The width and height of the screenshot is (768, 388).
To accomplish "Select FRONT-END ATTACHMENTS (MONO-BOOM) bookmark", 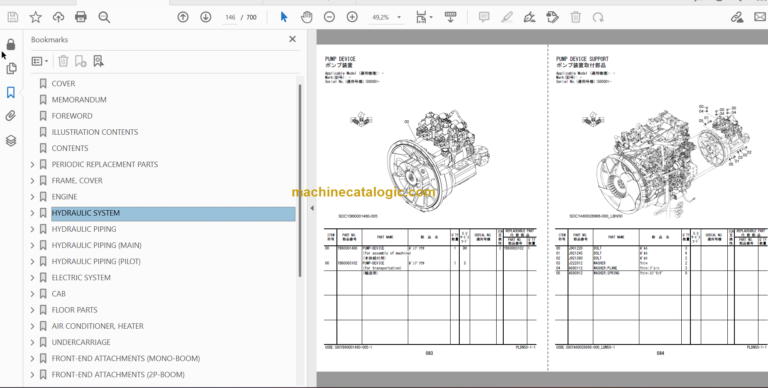I will tap(126, 359).
